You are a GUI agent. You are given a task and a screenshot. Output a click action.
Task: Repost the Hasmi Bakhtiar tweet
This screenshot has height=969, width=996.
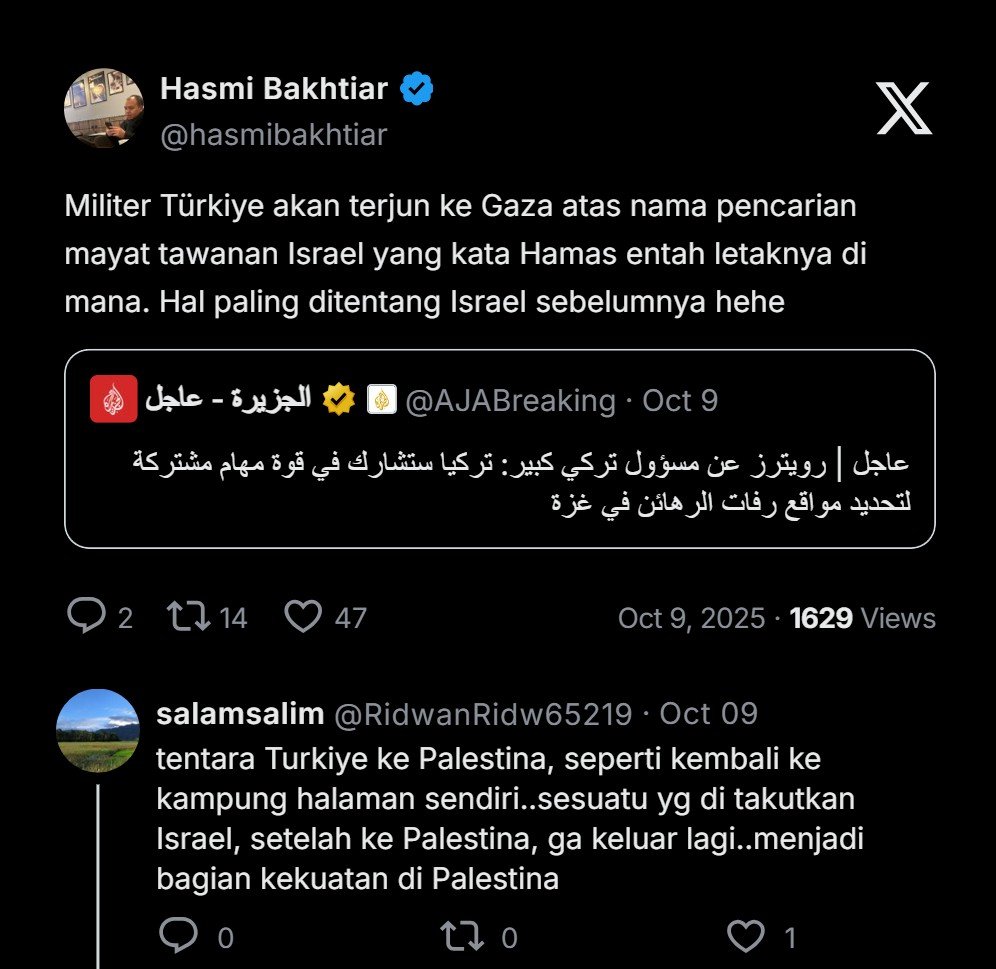pyautogui.click(x=188, y=617)
